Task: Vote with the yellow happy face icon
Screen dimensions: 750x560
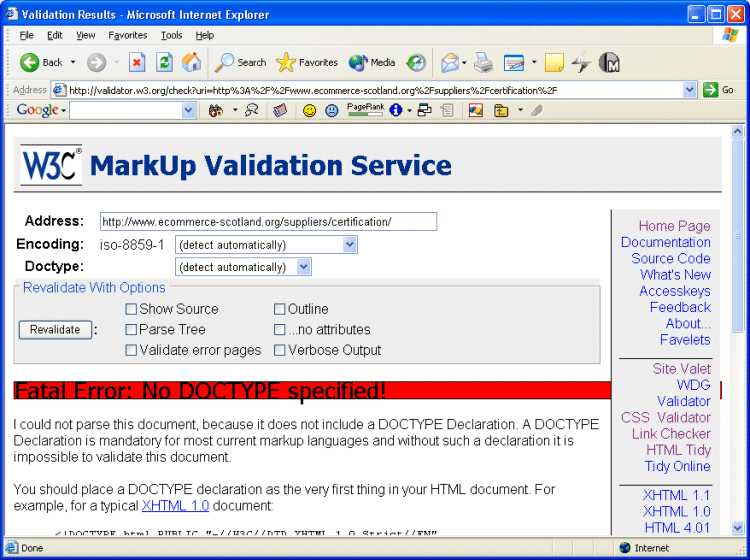Action: [310, 111]
